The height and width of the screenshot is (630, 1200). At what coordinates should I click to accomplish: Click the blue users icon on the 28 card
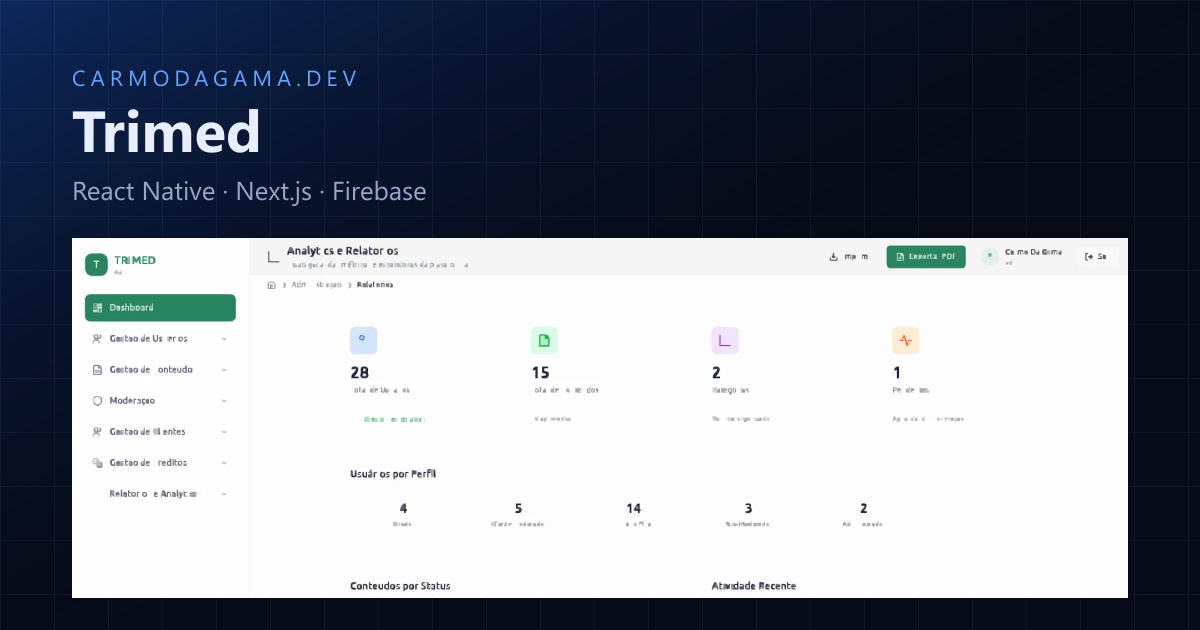[x=363, y=340]
